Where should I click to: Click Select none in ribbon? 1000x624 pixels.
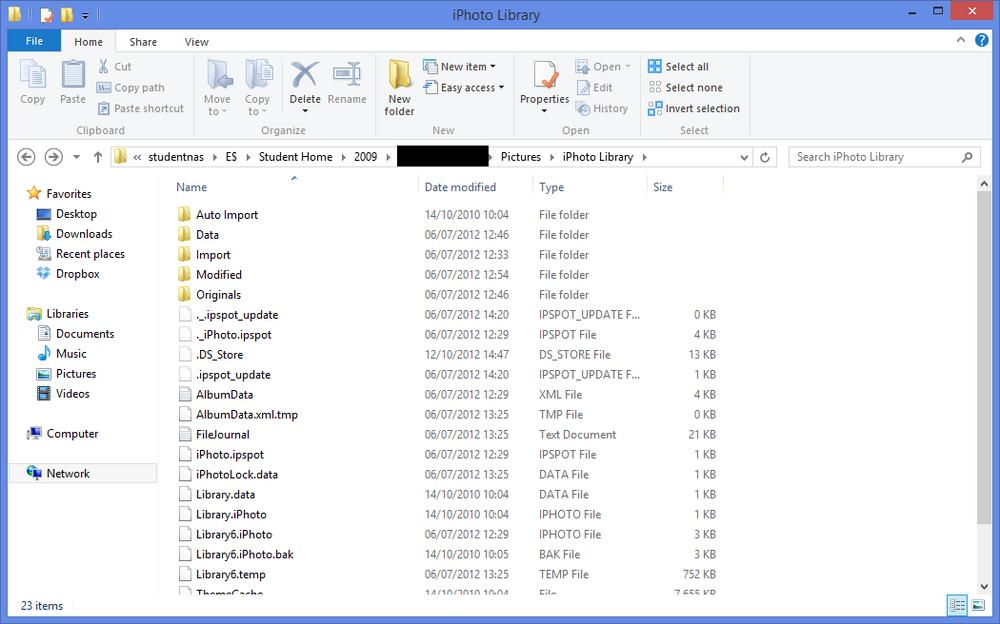point(686,87)
